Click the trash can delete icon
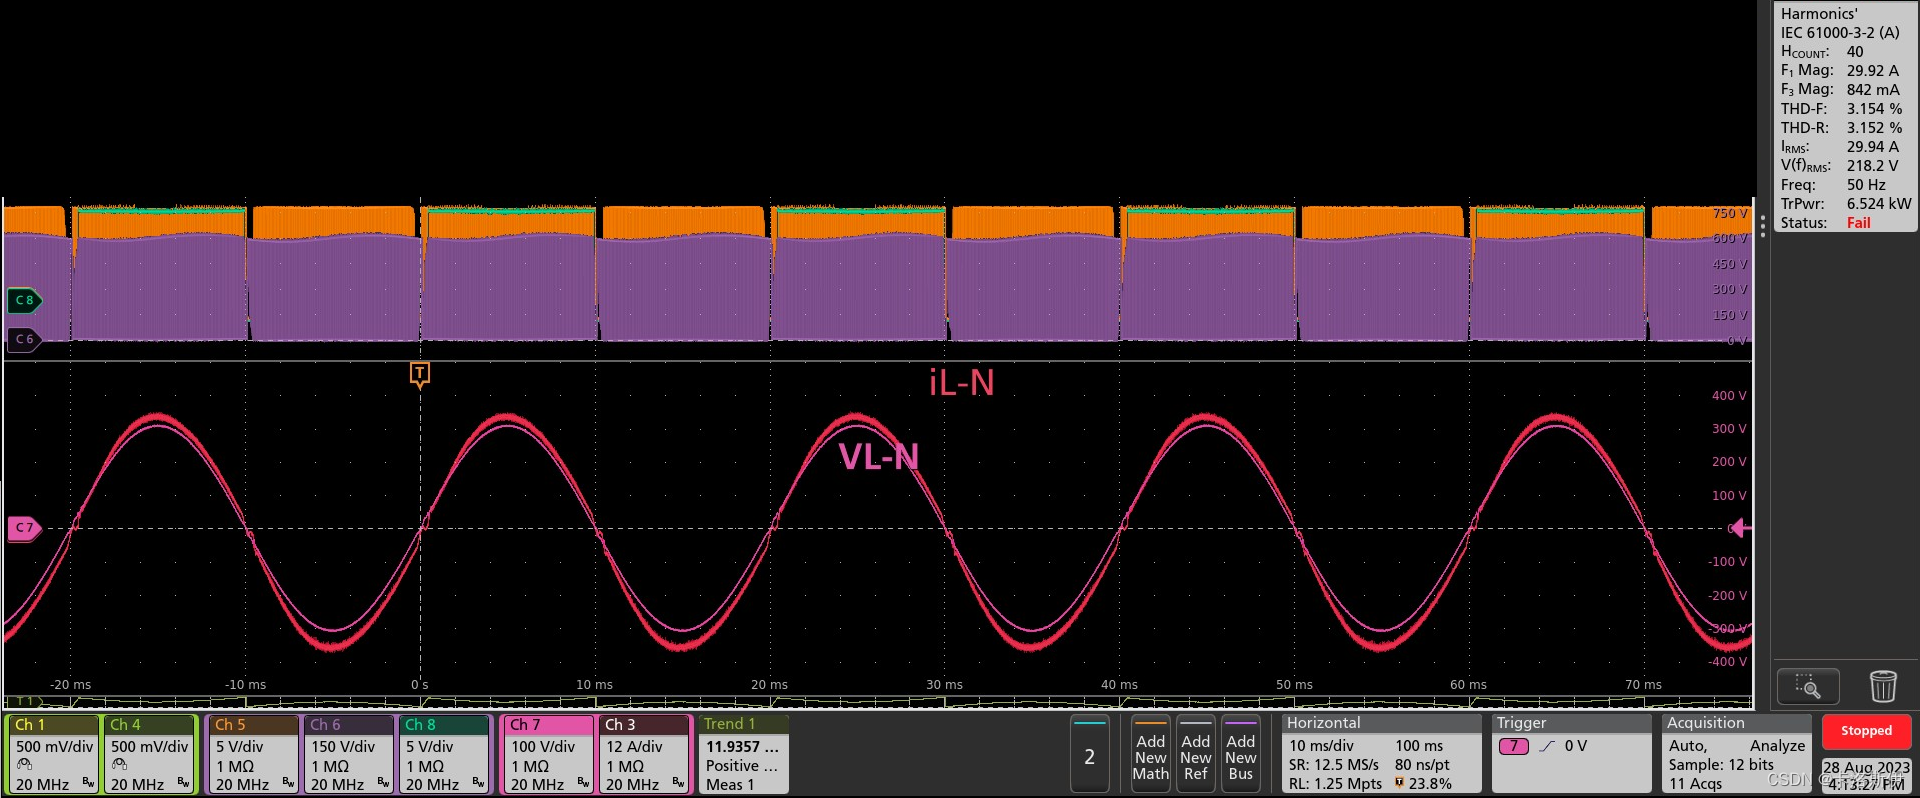1920x798 pixels. [1882, 686]
